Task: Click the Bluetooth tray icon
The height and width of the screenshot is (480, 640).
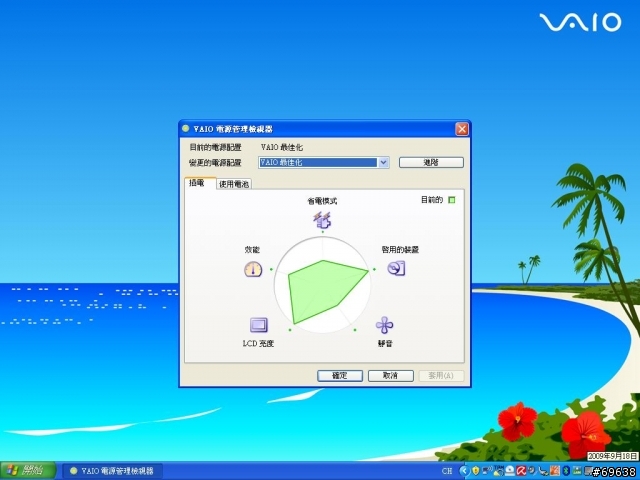Action: (566, 471)
